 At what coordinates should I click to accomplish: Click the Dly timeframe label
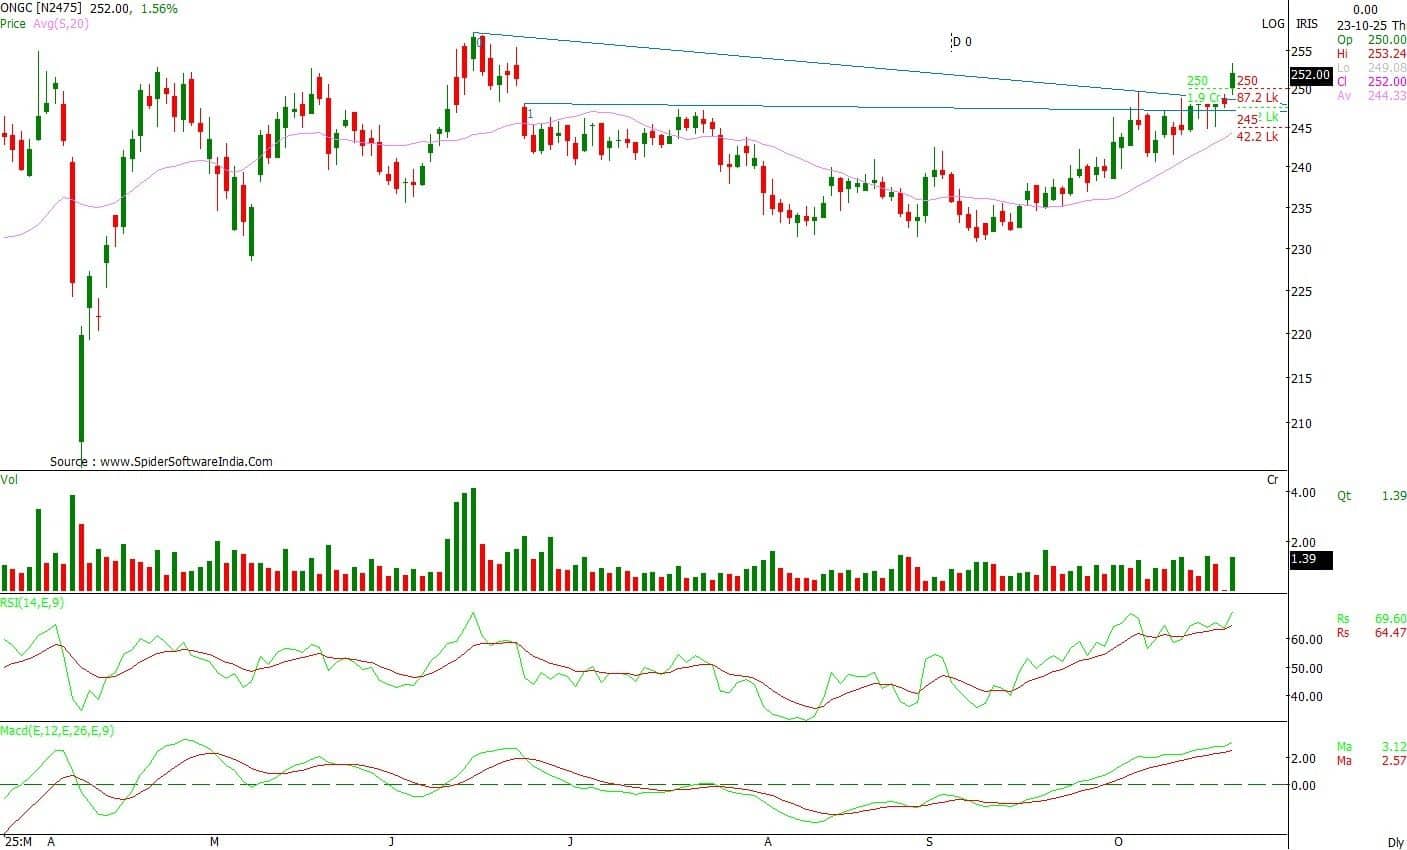1395,842
